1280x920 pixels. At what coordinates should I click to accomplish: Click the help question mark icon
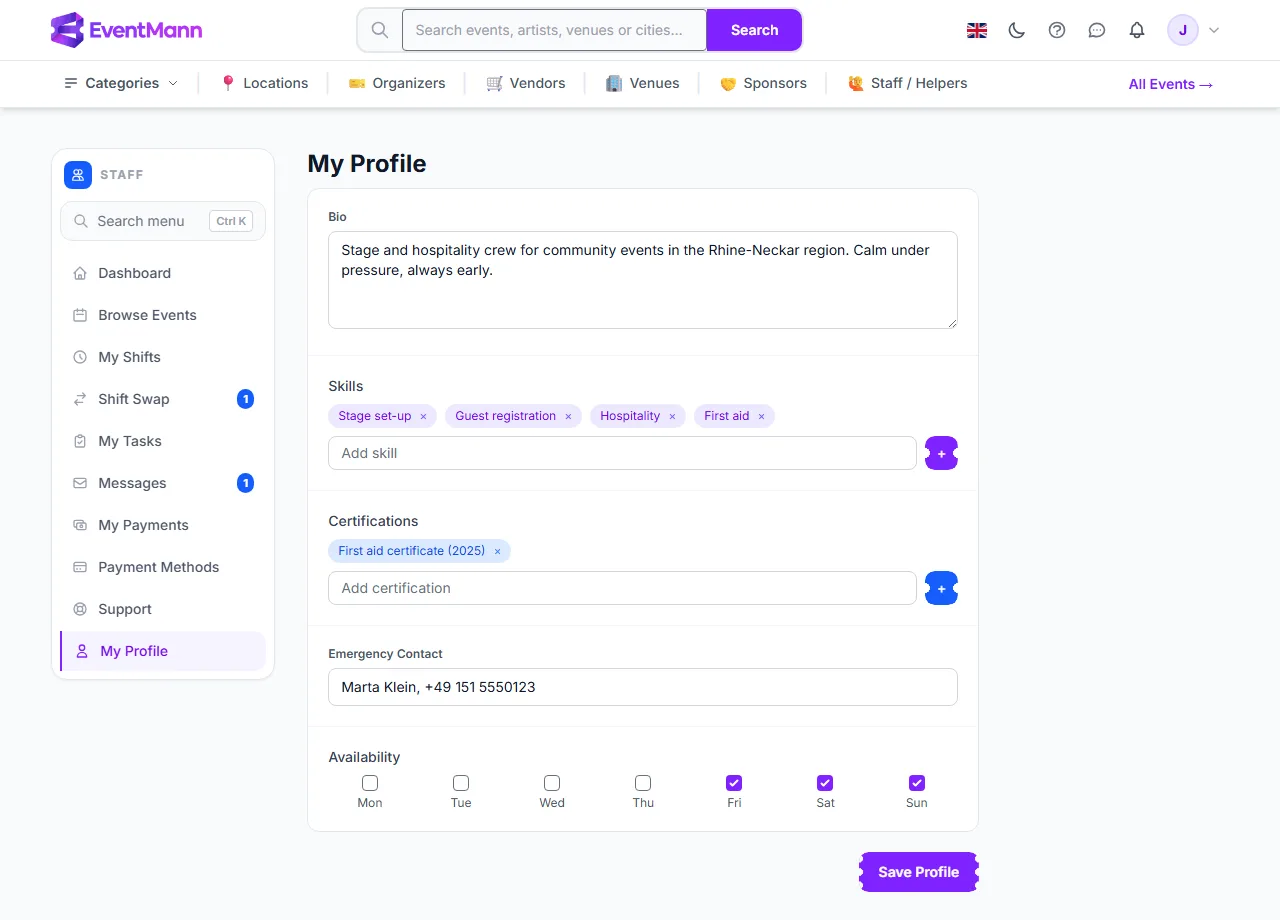[1057, 30]
